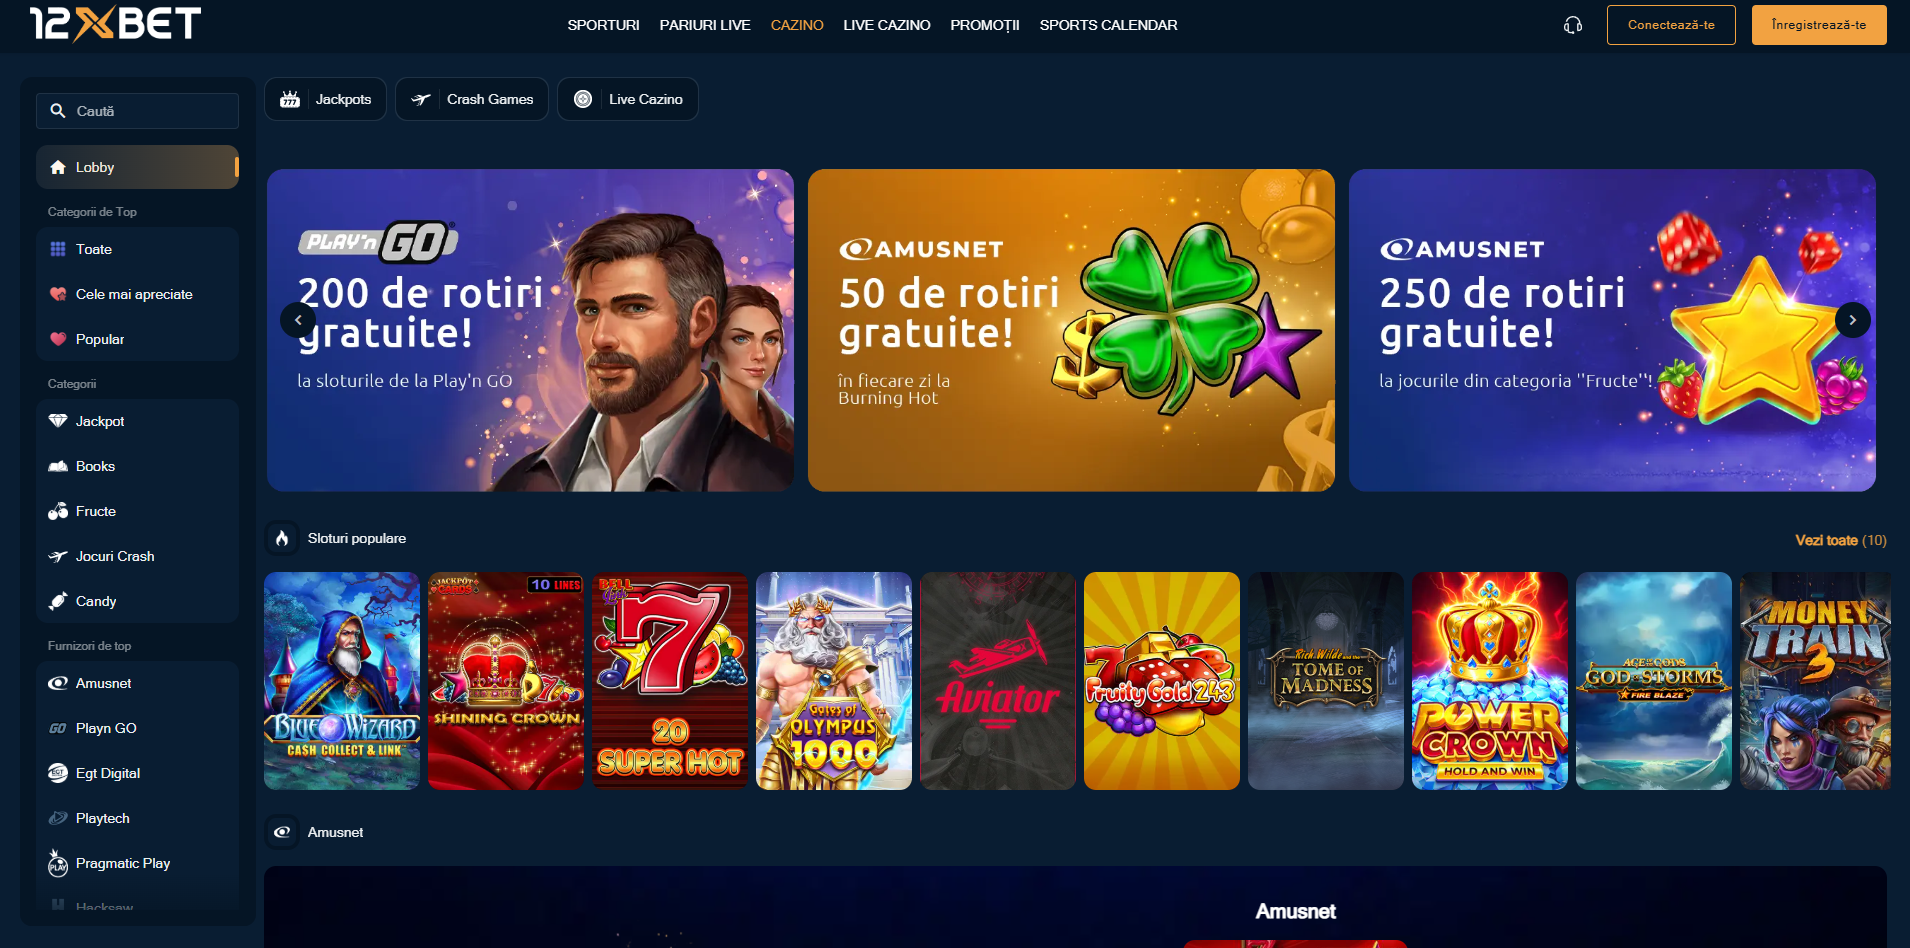The image size is (1910, 948).
Task: Select the Lobby sidebar item
Action: tap(137, 167)
